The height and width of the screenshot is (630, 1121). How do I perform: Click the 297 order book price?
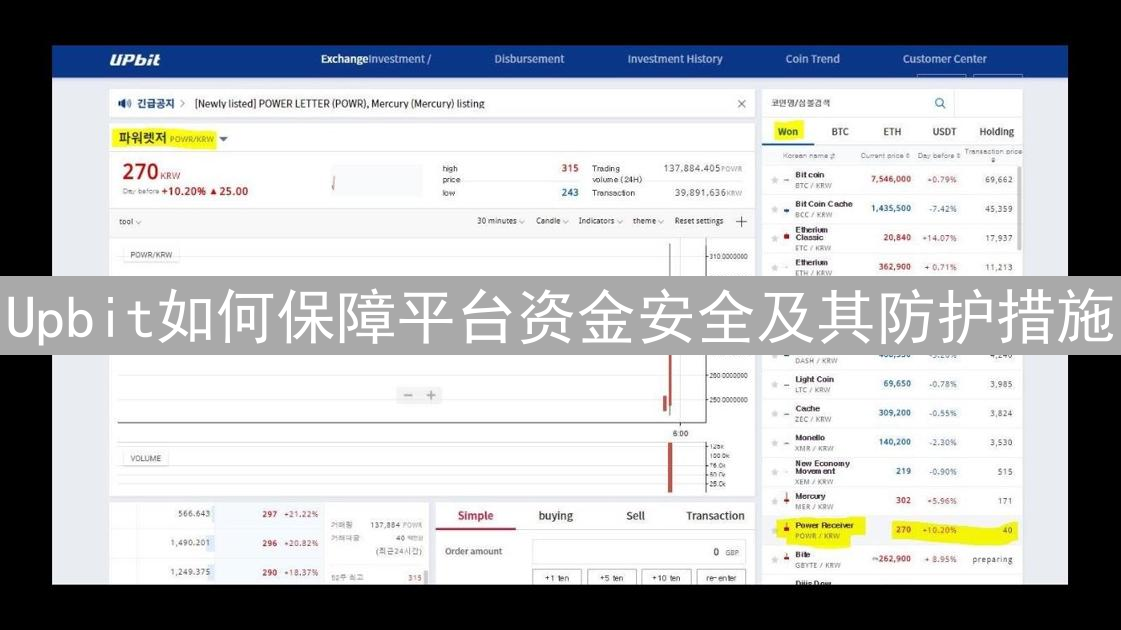point(270,514)
